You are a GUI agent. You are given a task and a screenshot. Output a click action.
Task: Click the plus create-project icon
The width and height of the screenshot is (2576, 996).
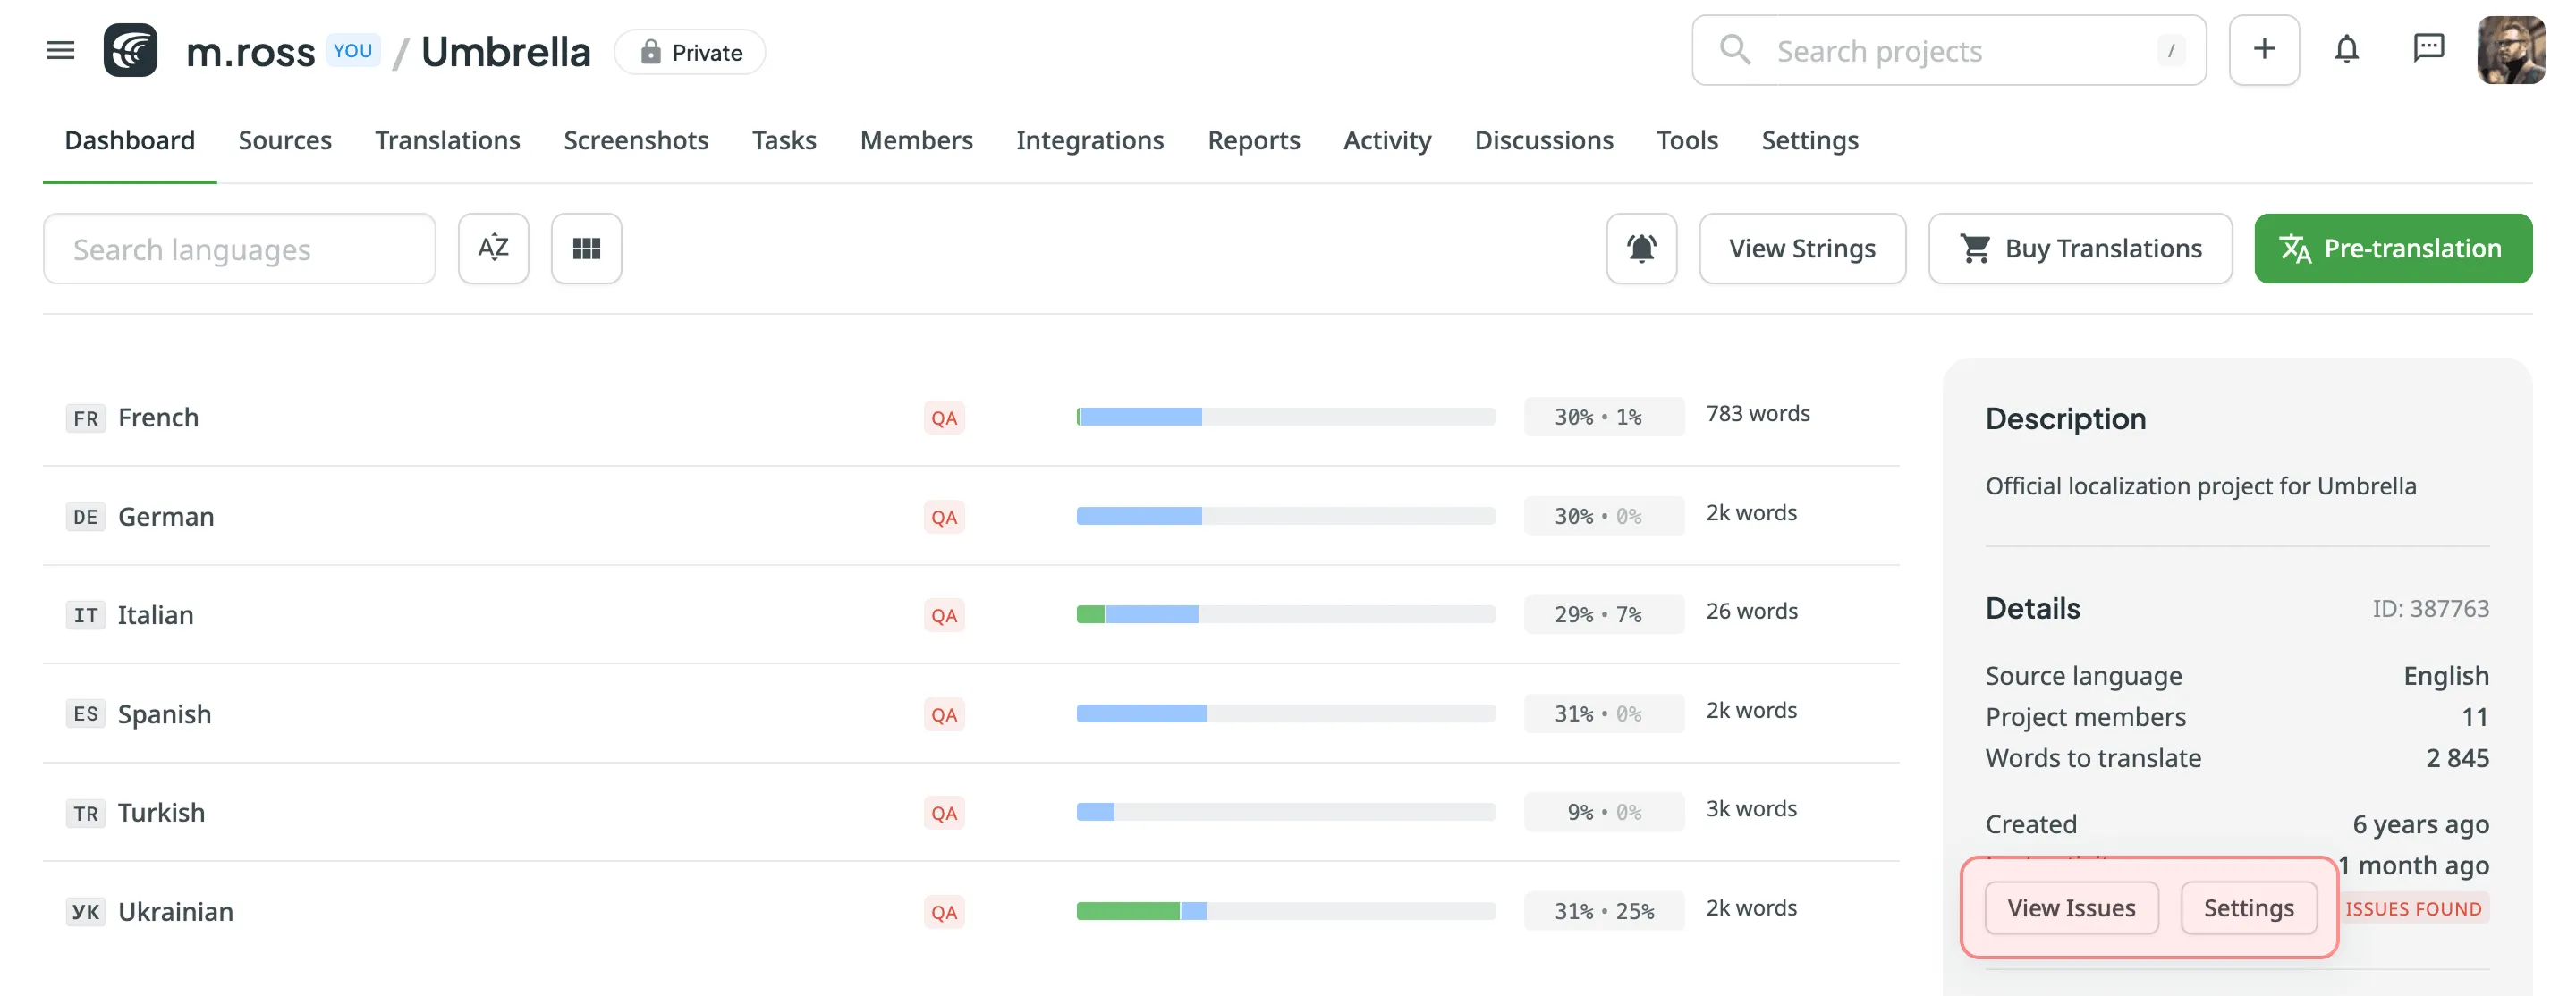pyautogui.click(x=2263, y=50)
